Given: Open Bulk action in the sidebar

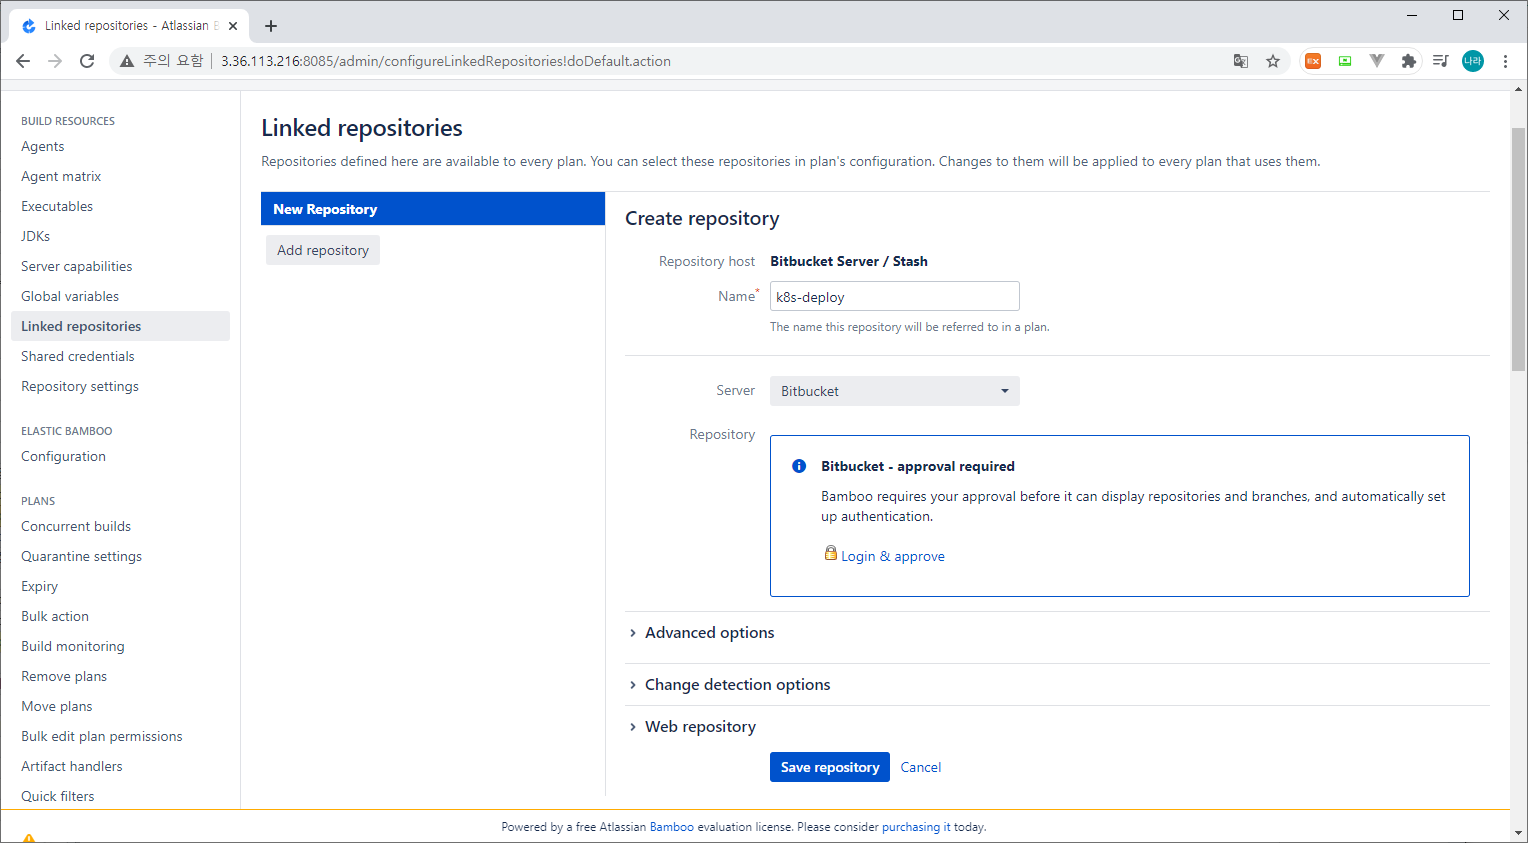Looking at the screenshot, I should click(x=55, y=616).
